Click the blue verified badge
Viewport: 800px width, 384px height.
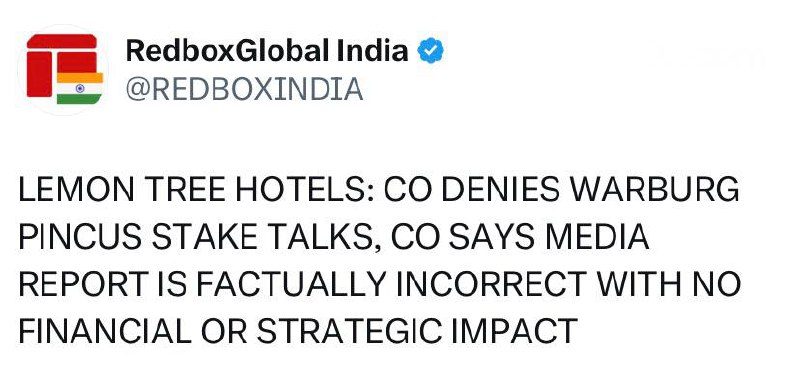pos(431,50)
